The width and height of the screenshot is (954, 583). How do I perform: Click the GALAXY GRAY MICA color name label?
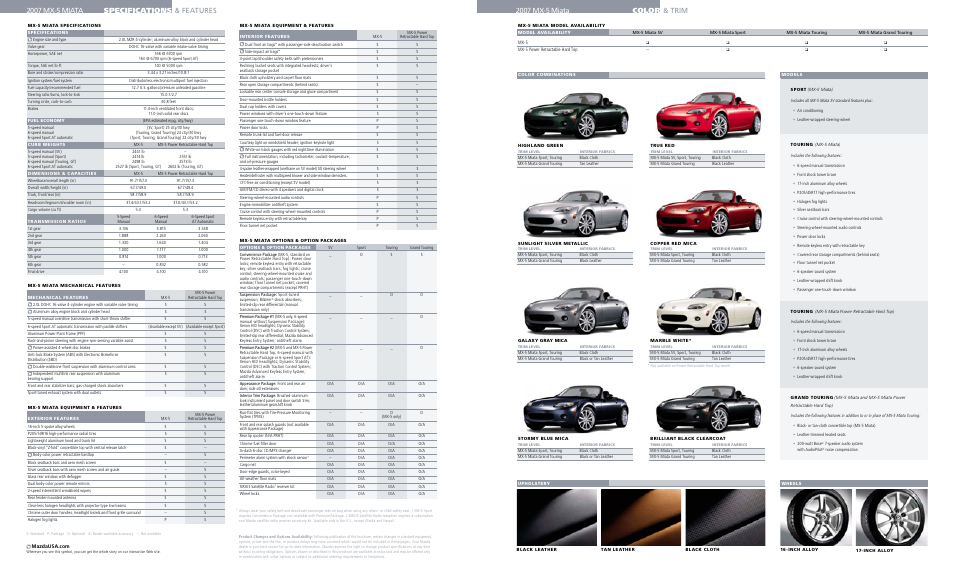[542, 340]
